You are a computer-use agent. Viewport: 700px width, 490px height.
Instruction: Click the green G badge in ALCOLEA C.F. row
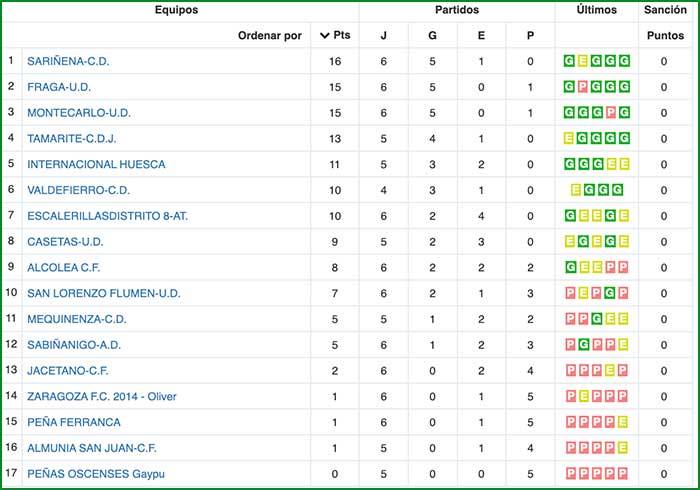pos(569,267)
